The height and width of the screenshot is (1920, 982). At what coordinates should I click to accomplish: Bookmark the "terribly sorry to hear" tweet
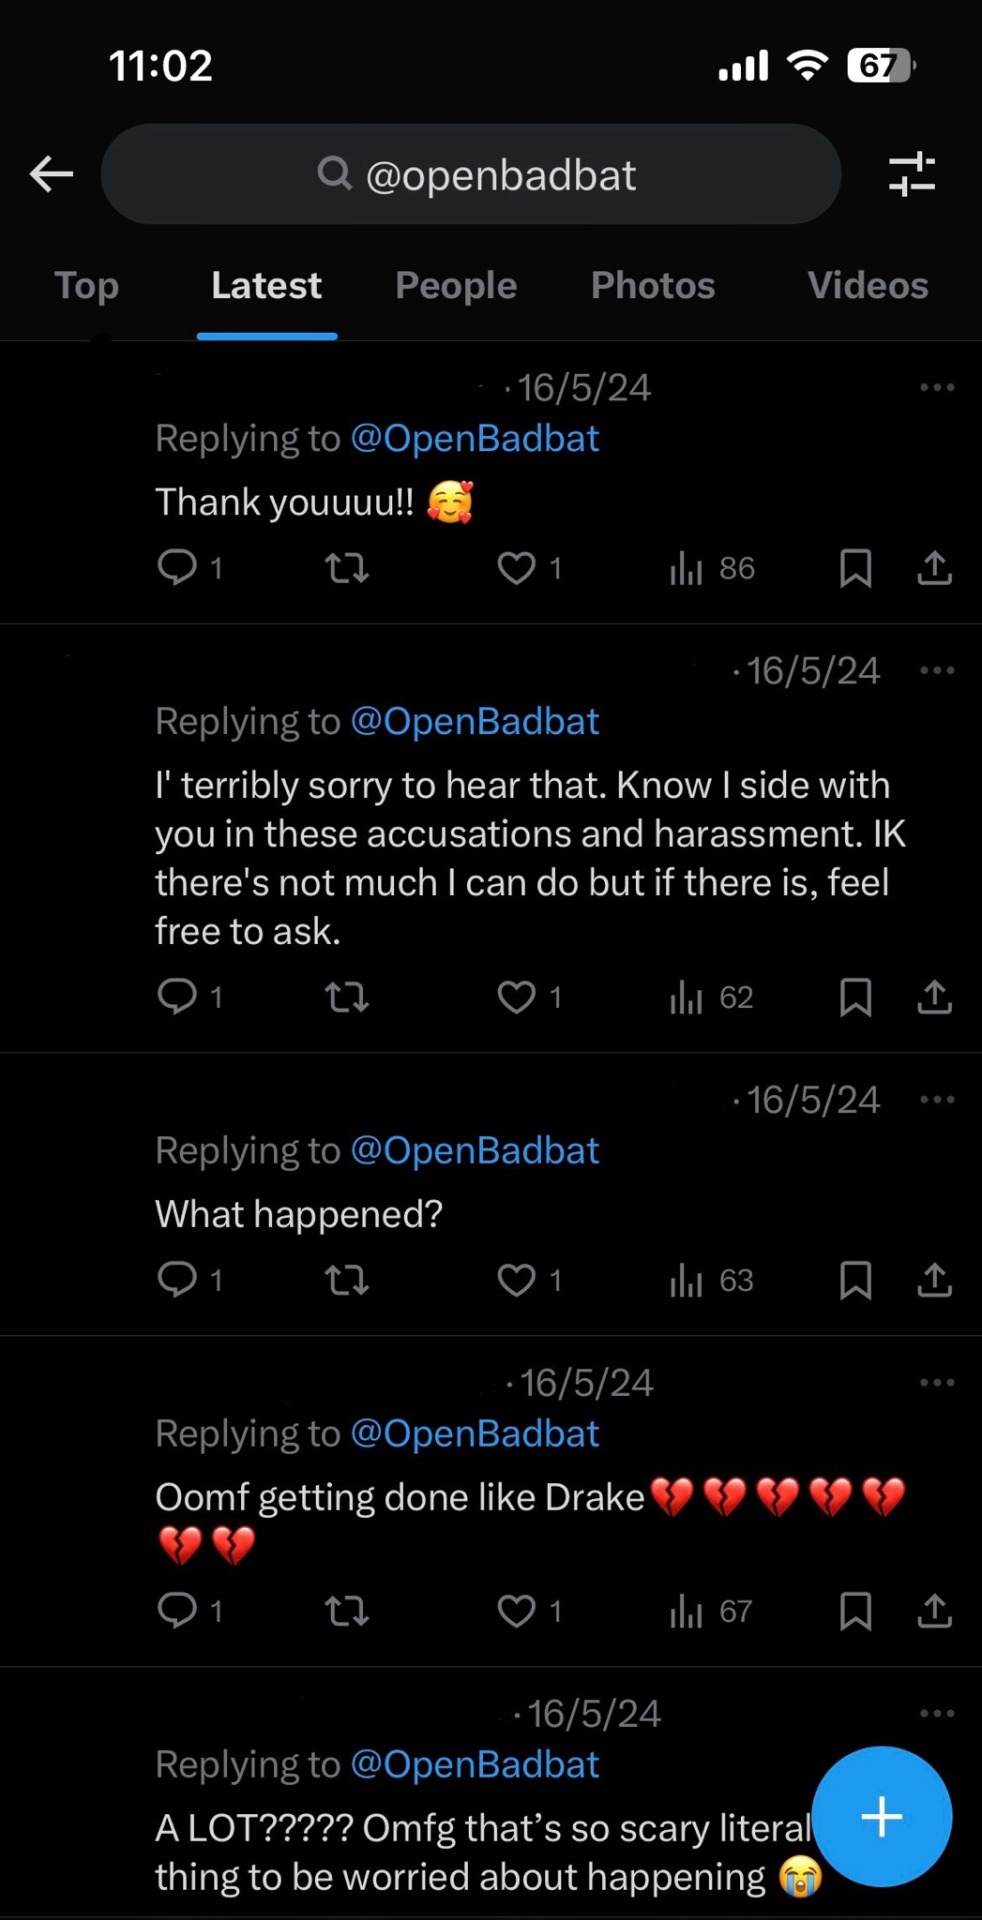click(x=855, y=997)
